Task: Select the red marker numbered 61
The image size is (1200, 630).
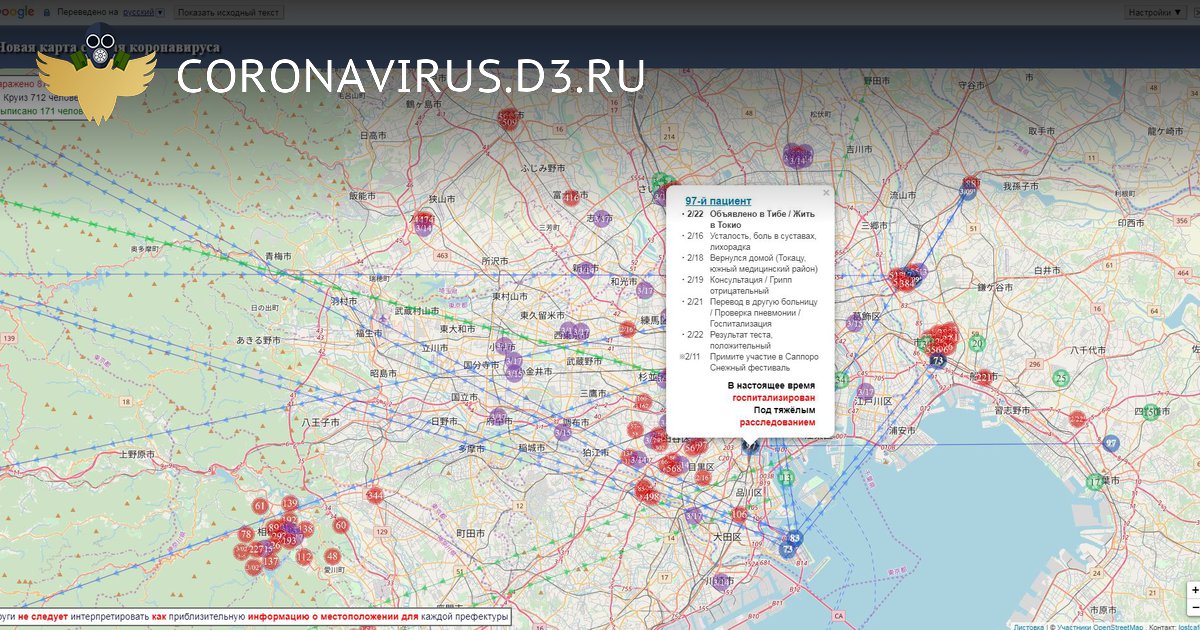Action: (261, 506)
